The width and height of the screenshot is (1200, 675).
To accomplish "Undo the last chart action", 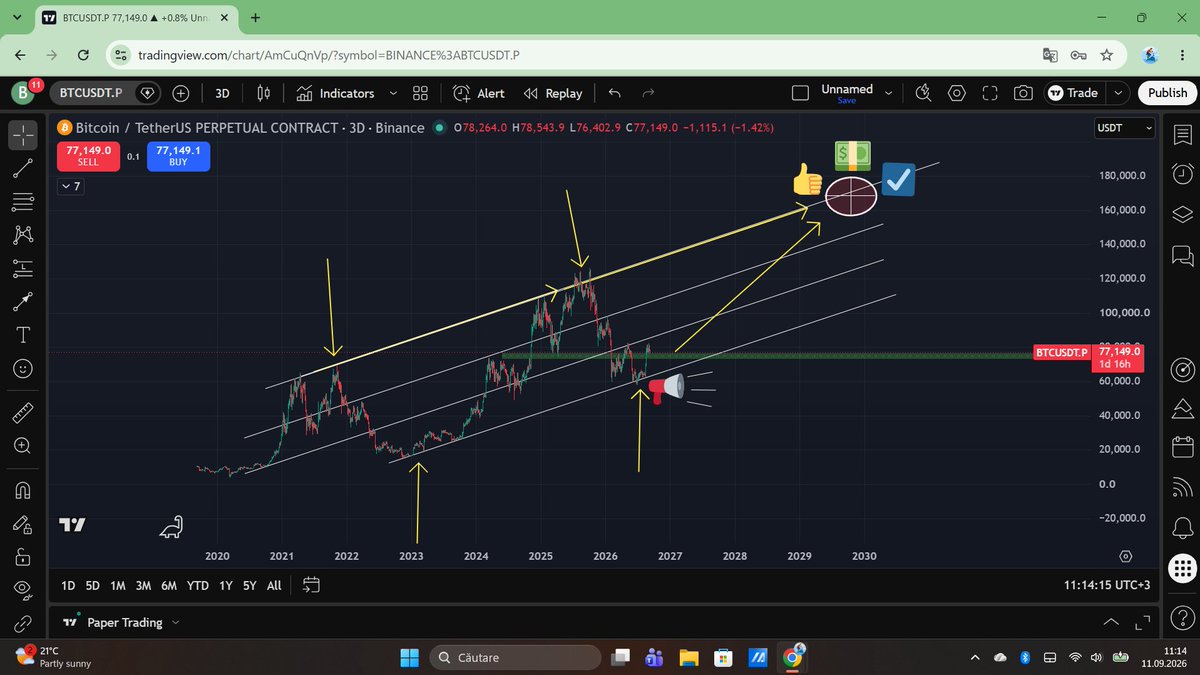I will 614,93.
